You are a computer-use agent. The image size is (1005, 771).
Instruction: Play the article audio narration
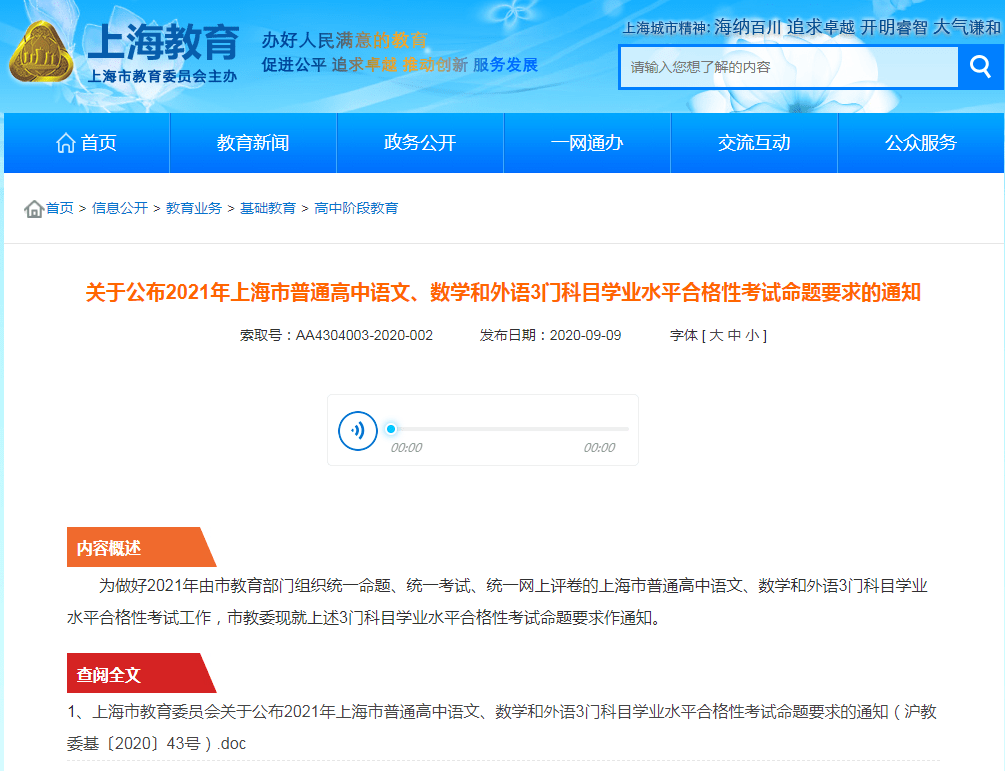358,430
